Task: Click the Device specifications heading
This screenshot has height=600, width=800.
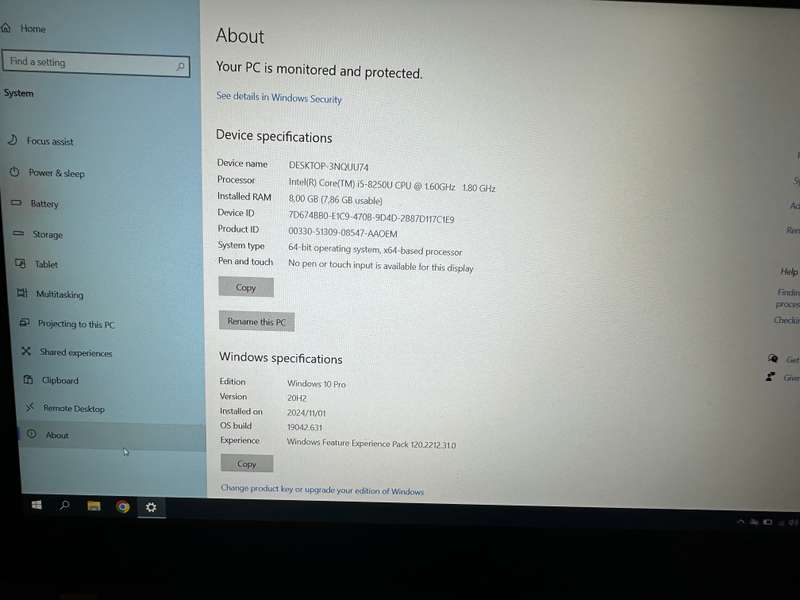Action: pos(274,136)
